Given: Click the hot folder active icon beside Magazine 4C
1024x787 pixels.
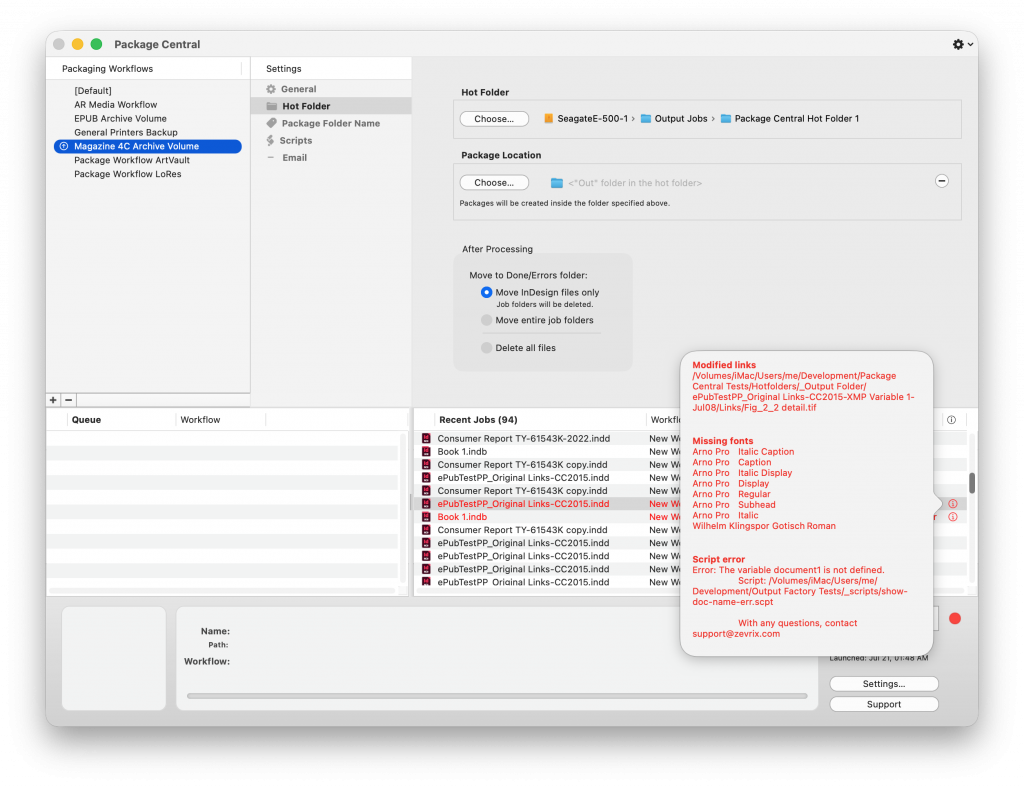Looking at the screenshot, I should (63, 146).
